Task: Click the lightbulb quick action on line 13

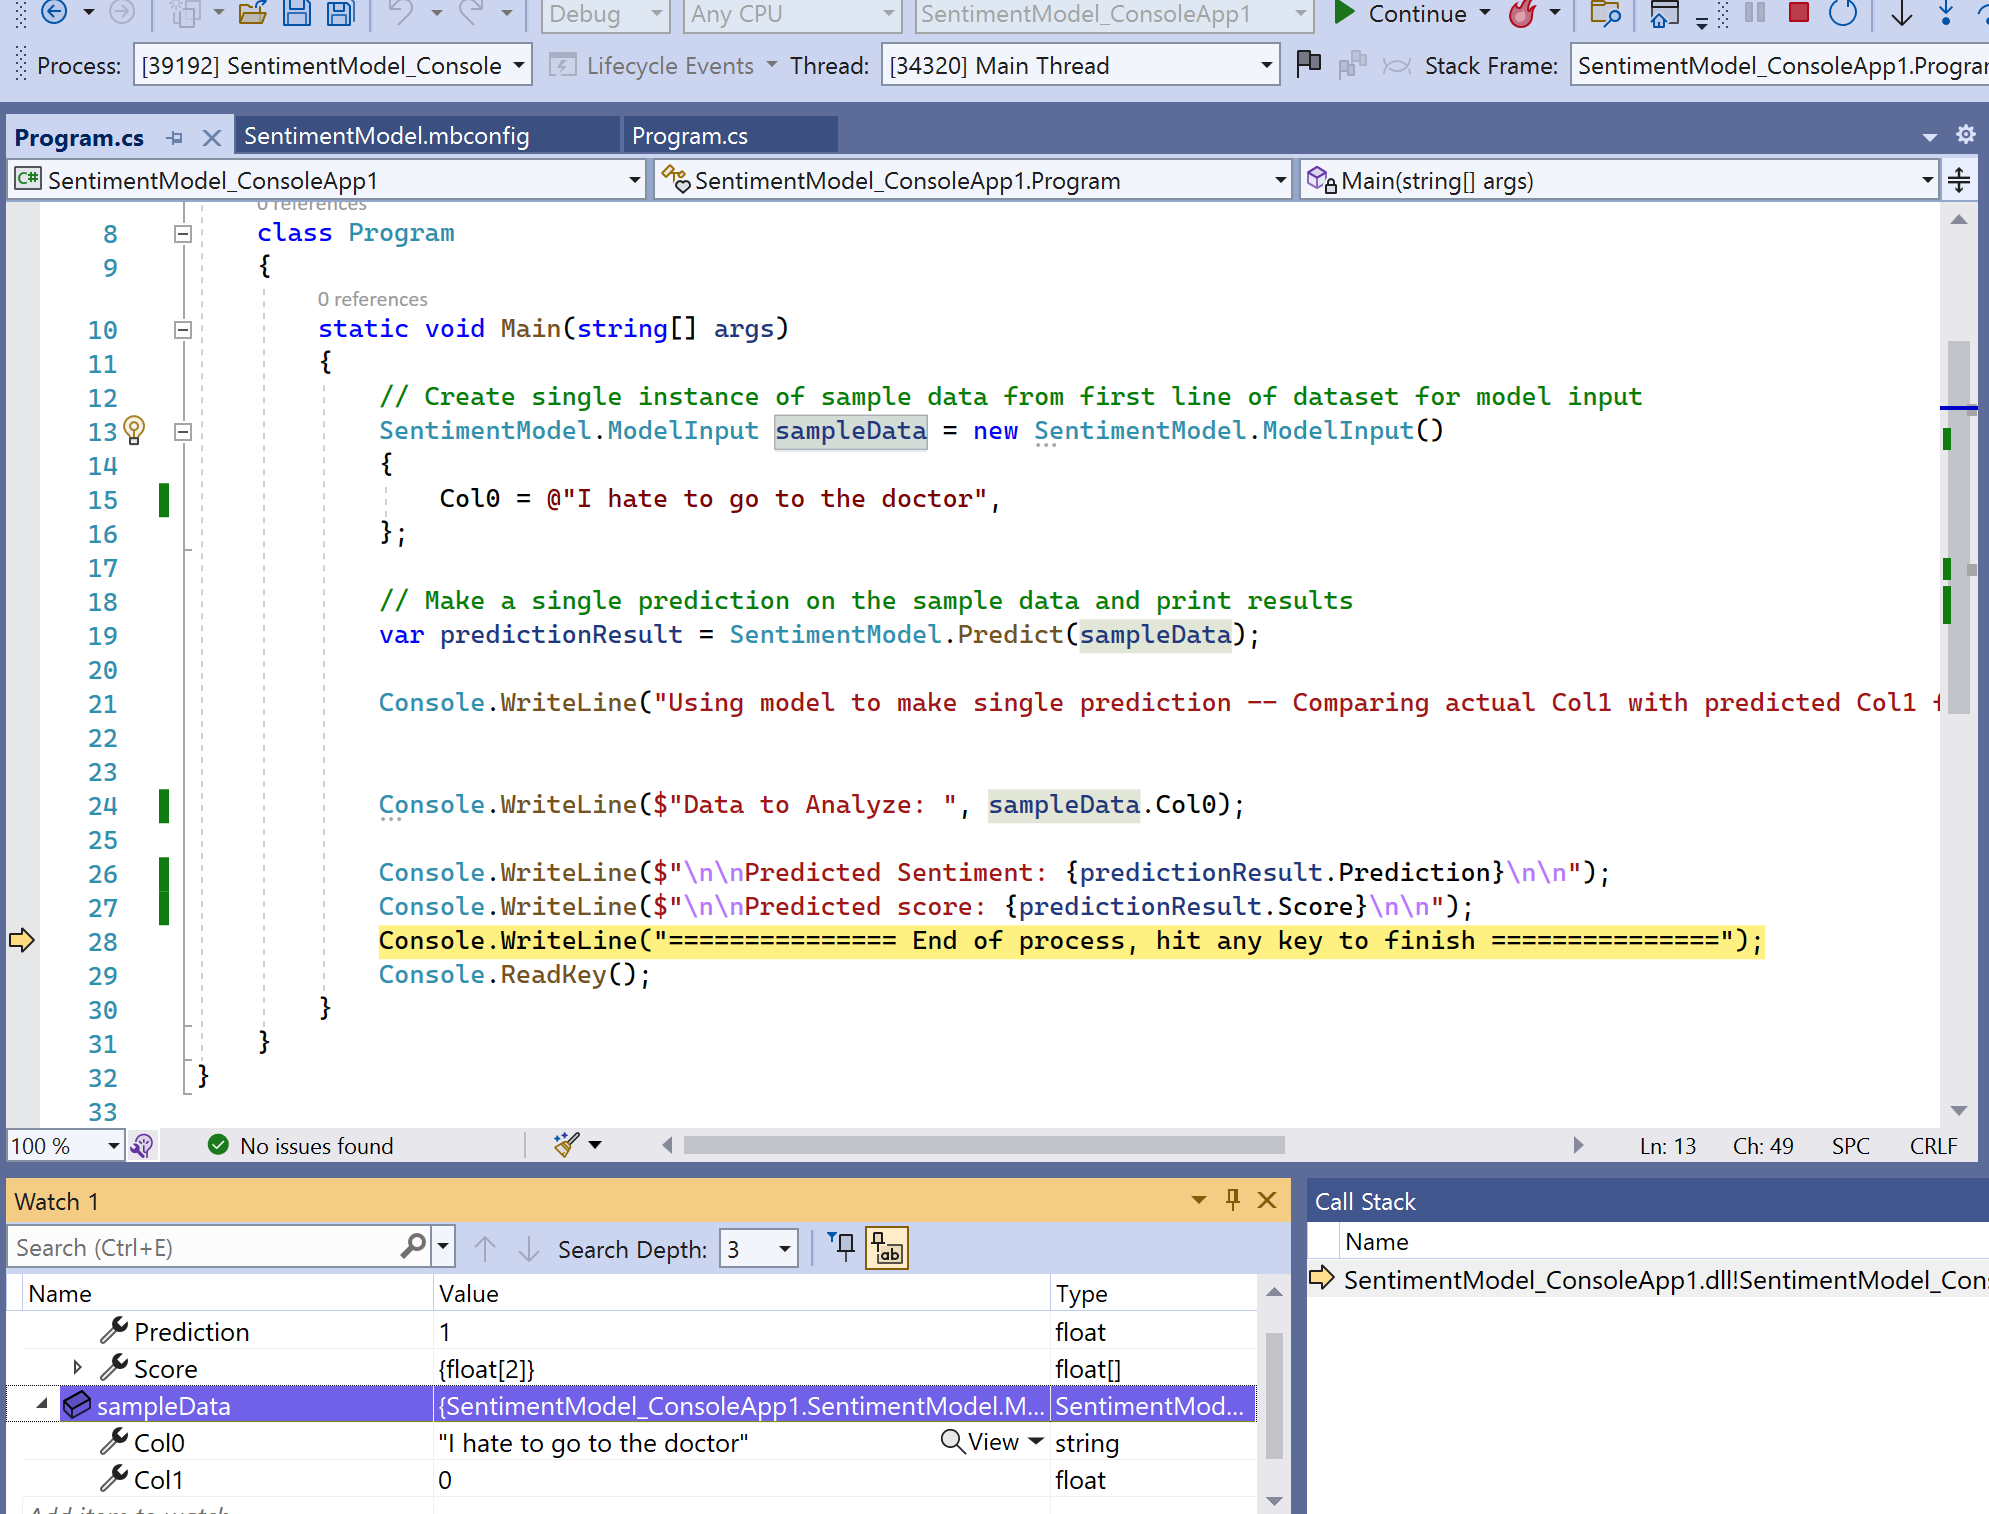Action: (134, 431)
